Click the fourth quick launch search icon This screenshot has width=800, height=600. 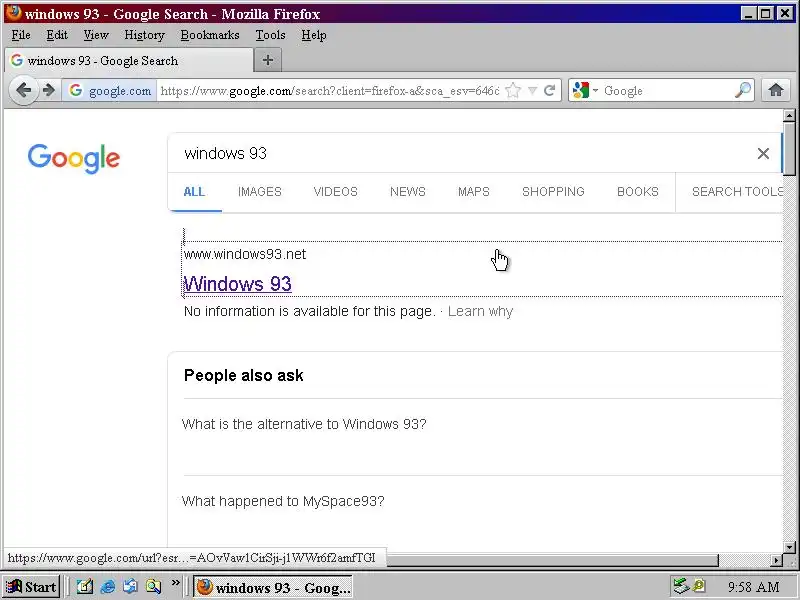[154, 586]
